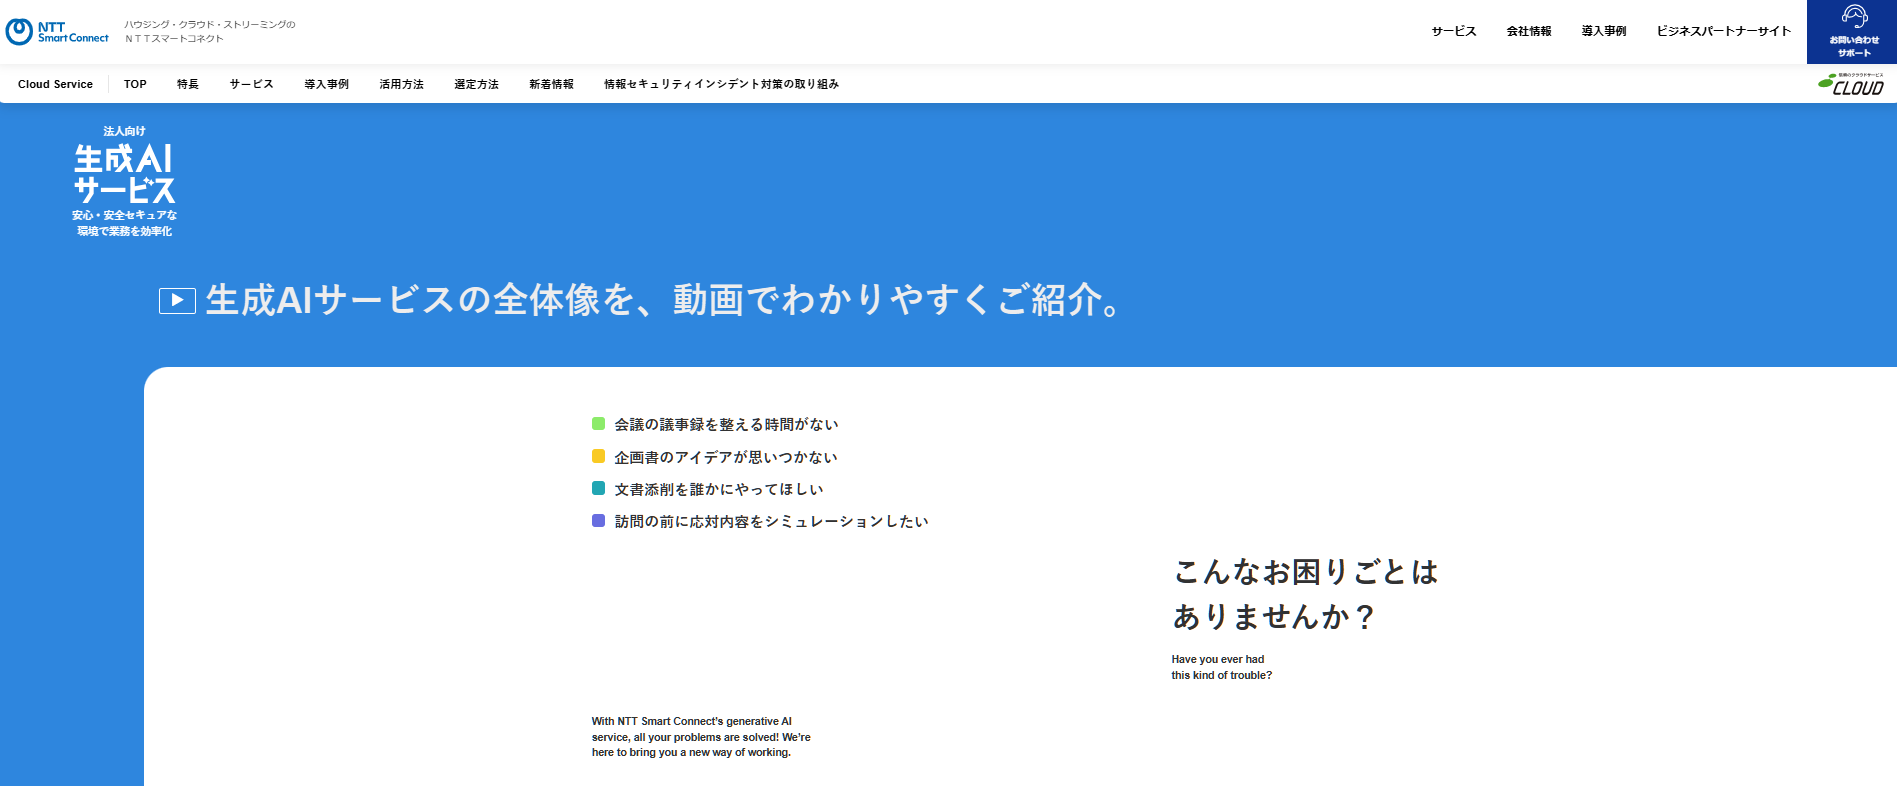Click the 安心・安全セキュアな環境で業務を効率化 subtitle

tap(124, 223)
